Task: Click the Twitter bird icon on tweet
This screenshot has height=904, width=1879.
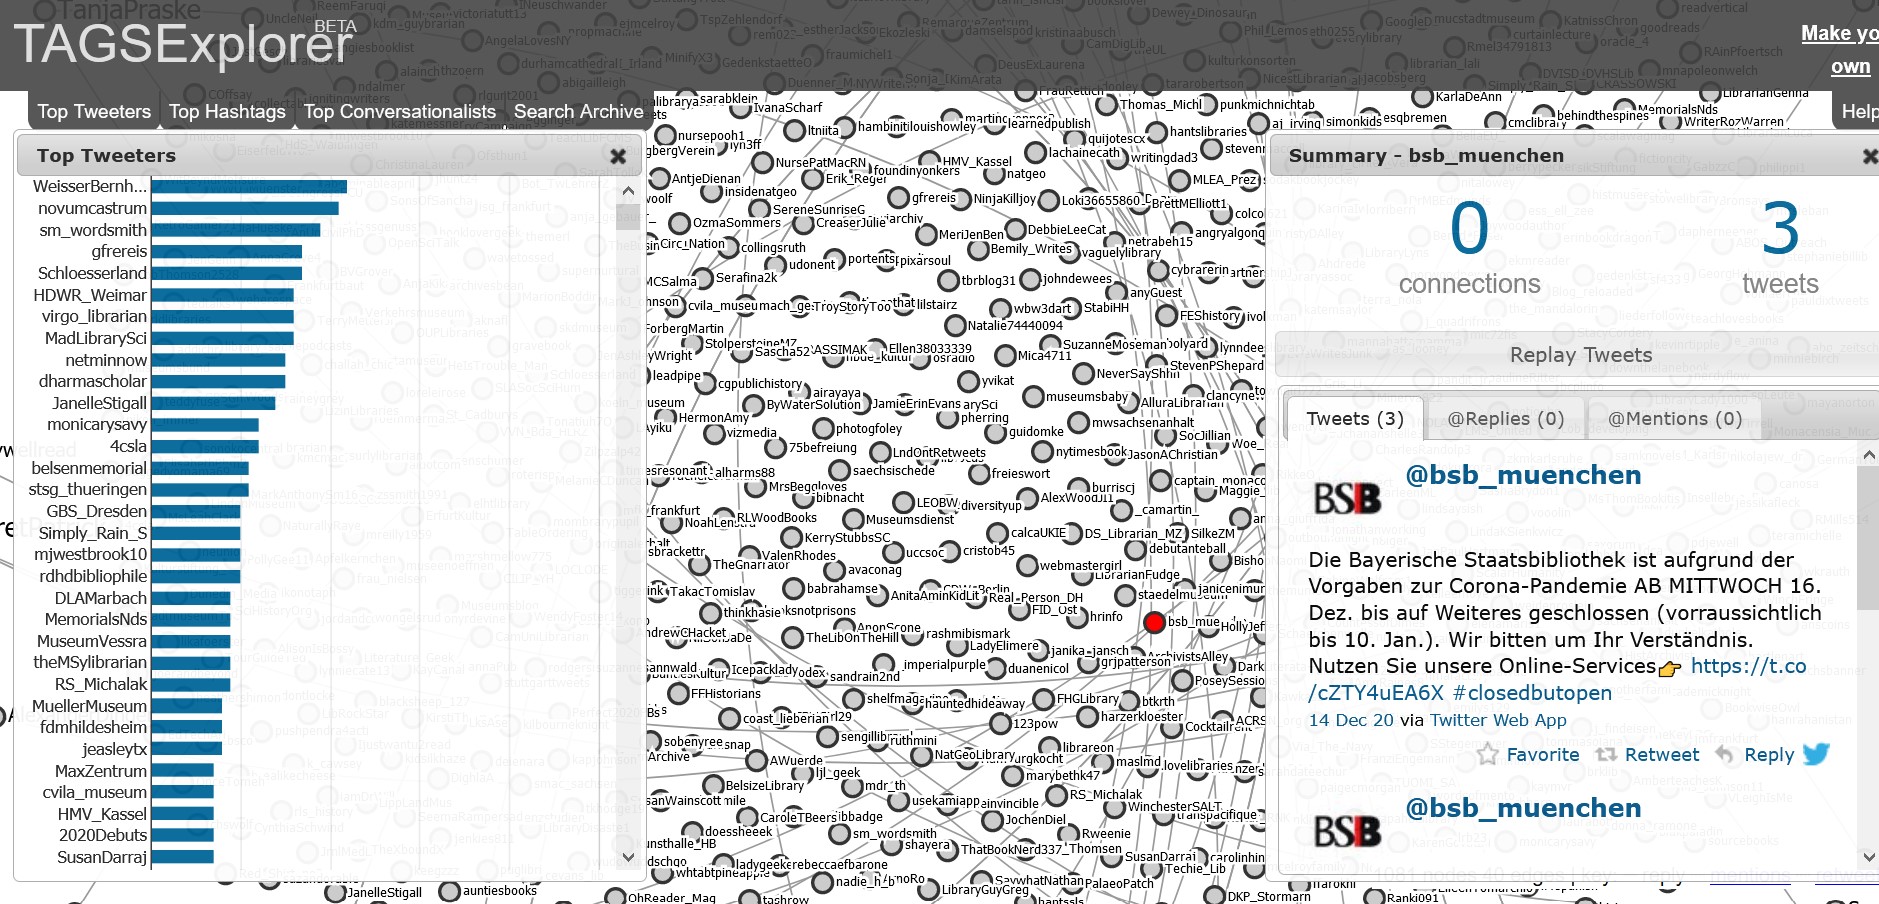Action: [1816, 754]
